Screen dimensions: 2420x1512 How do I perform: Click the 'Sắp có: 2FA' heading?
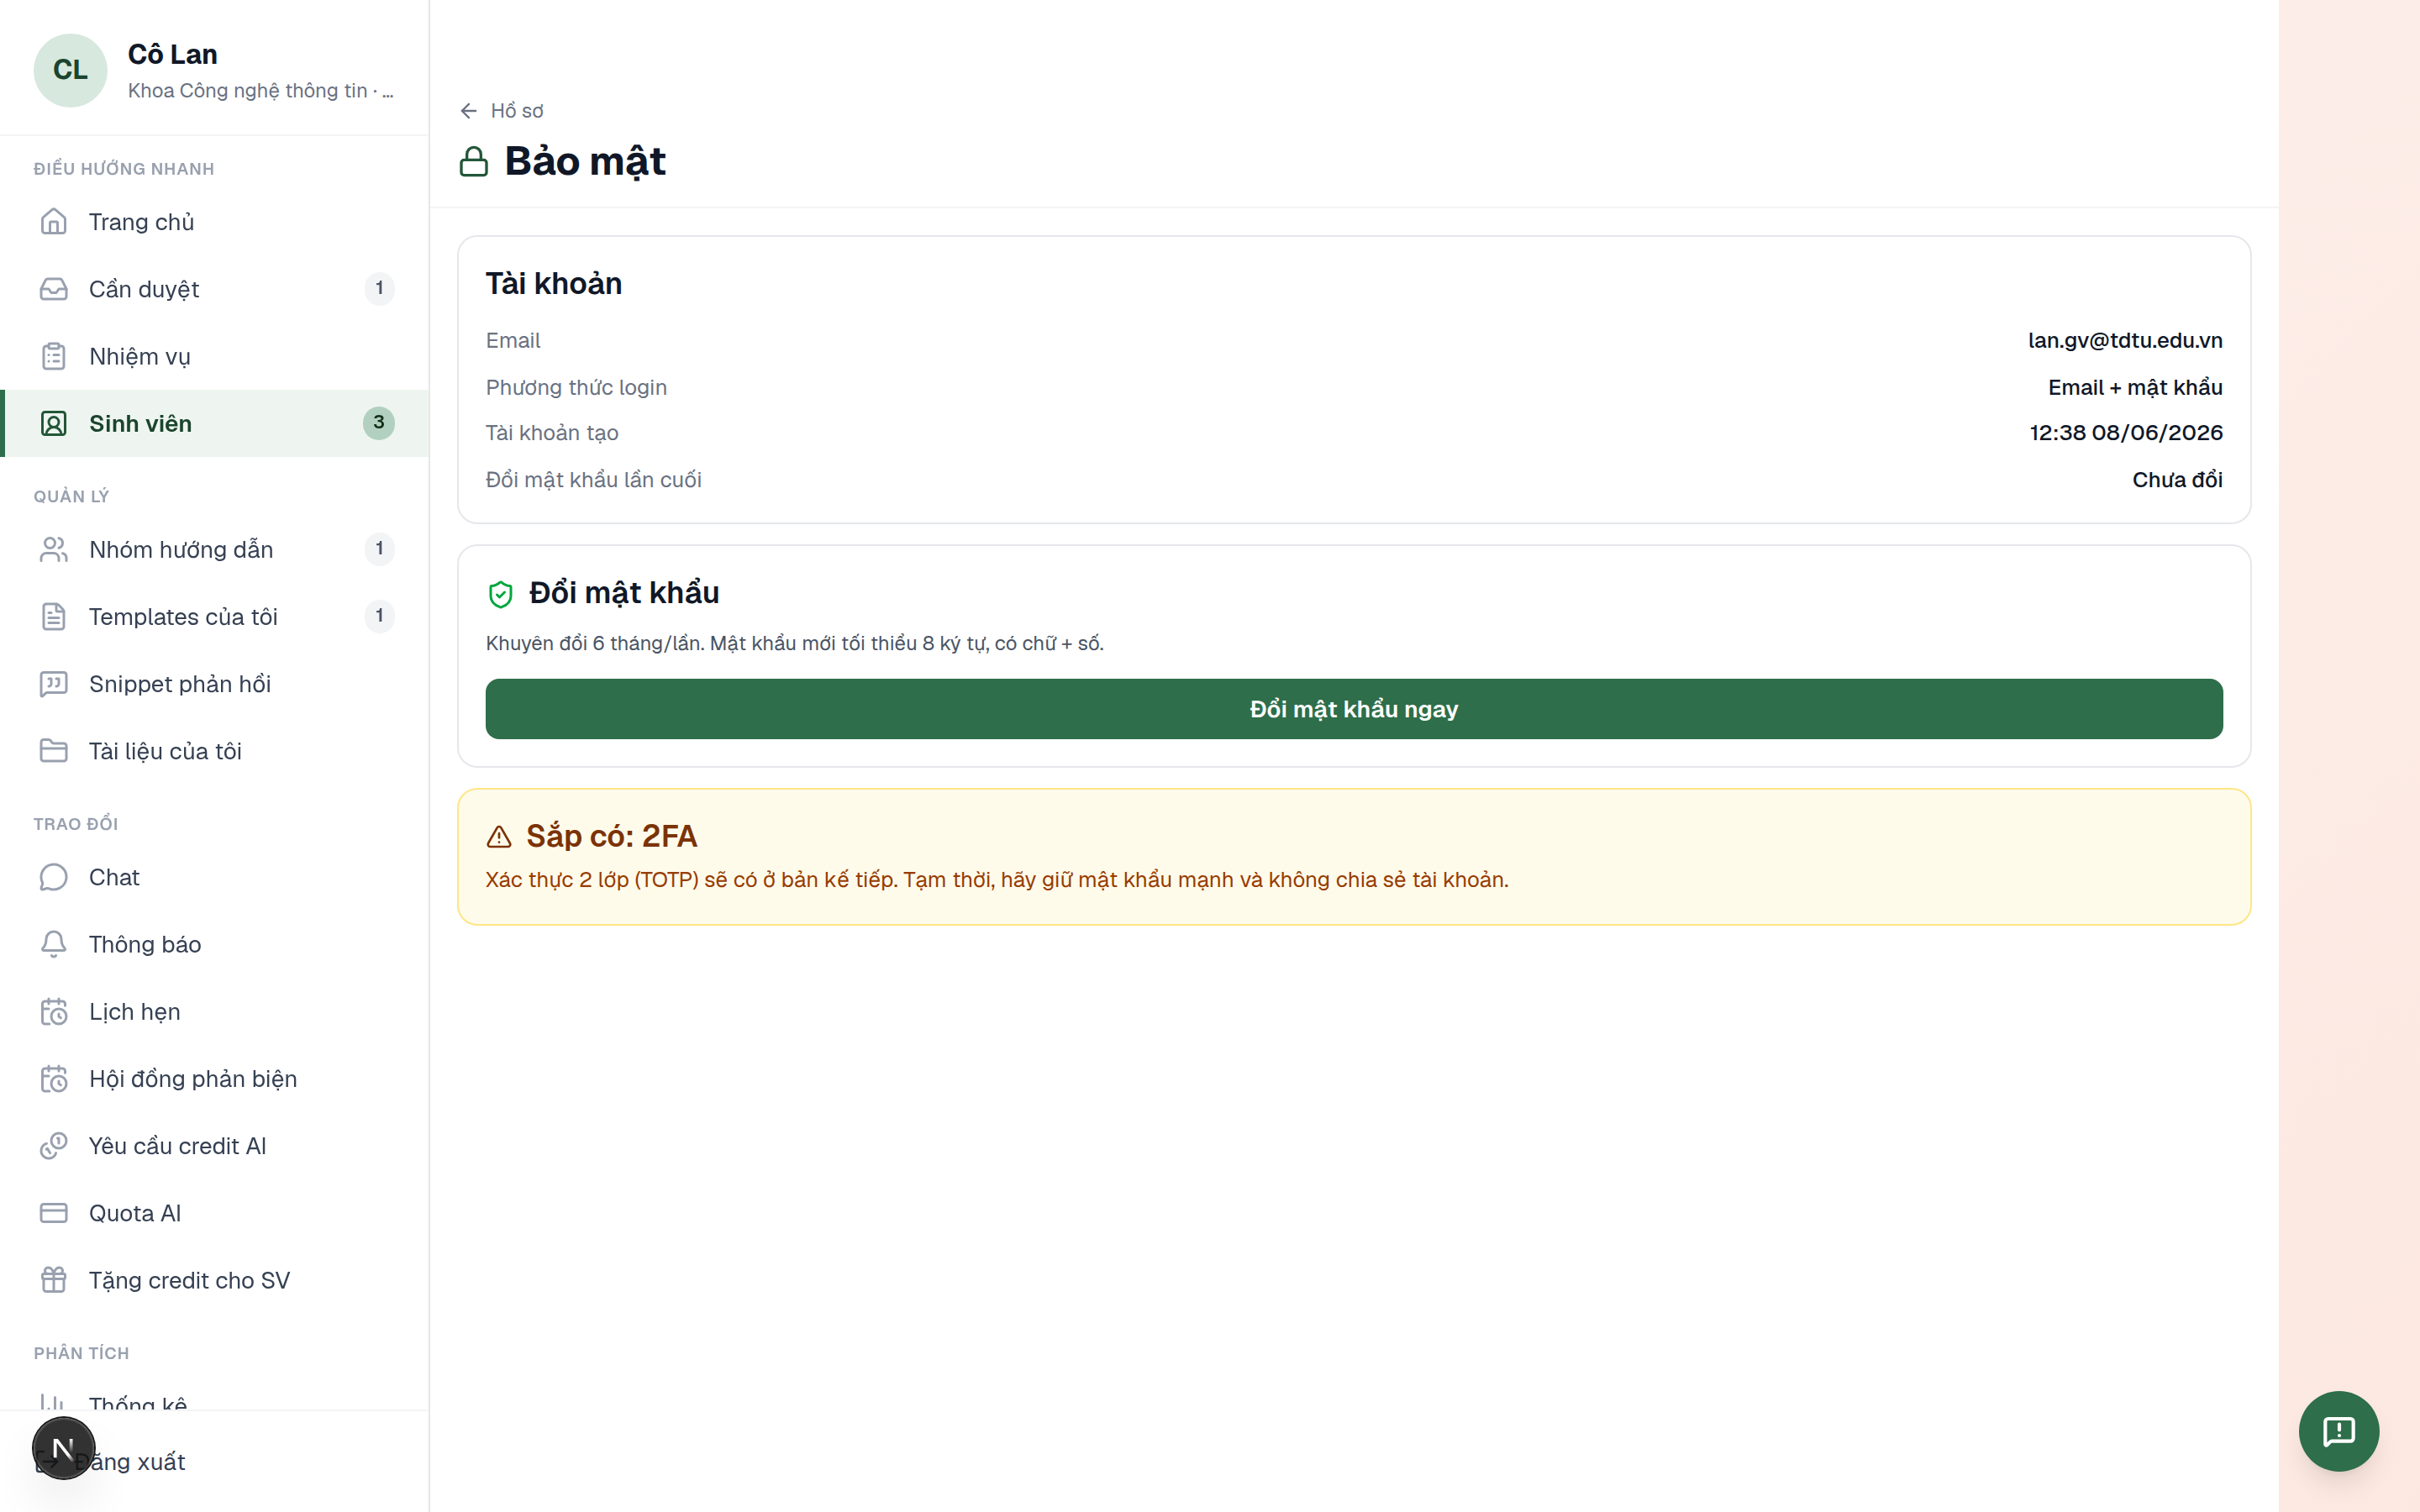611,836
